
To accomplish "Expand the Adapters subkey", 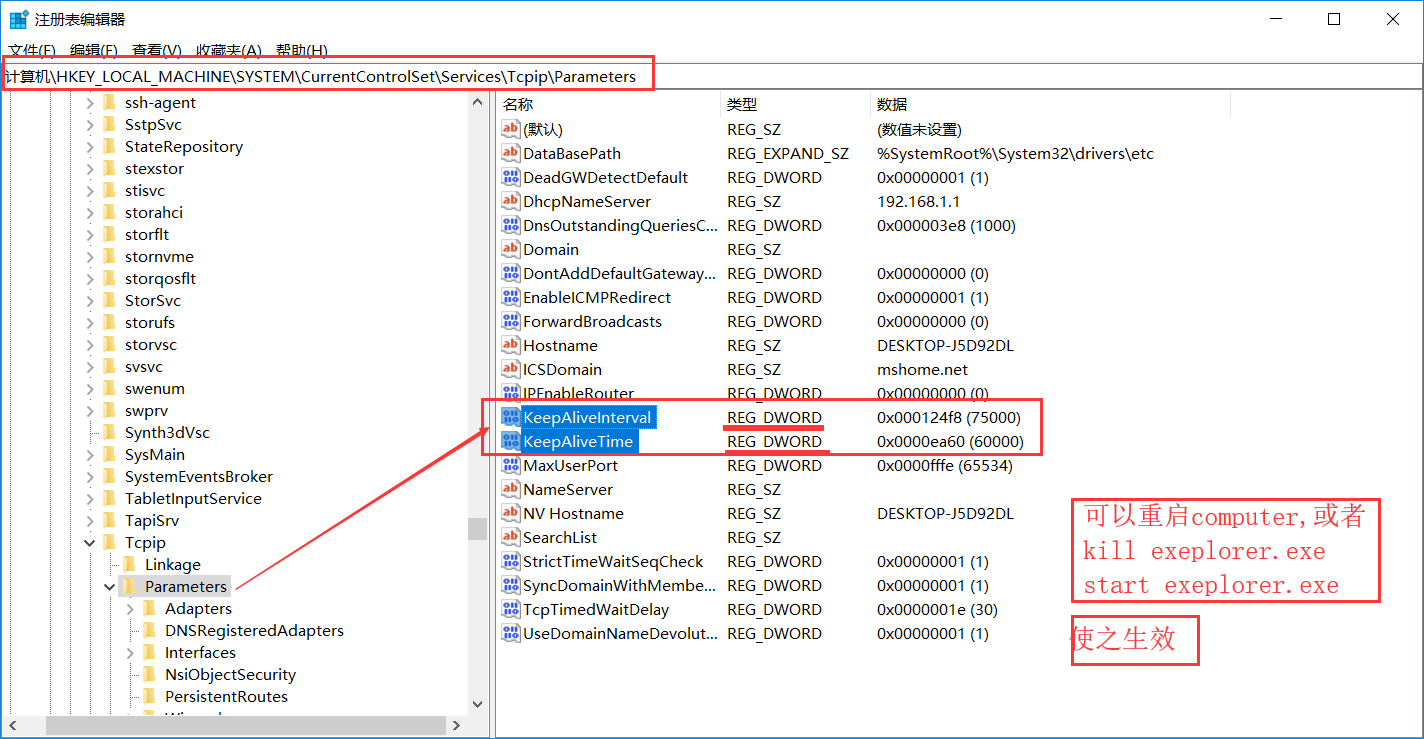I will (130, 608).
